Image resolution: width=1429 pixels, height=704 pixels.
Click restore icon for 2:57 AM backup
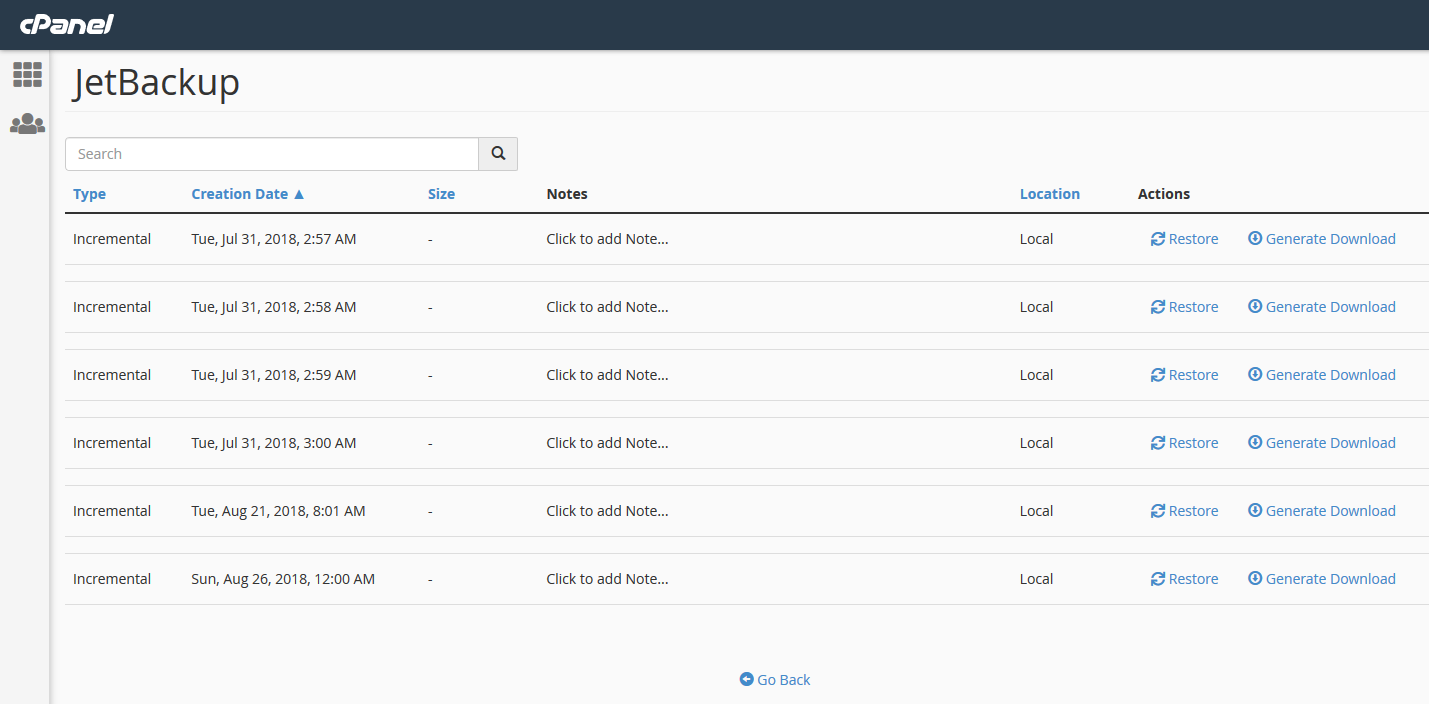coord(1158,239)
